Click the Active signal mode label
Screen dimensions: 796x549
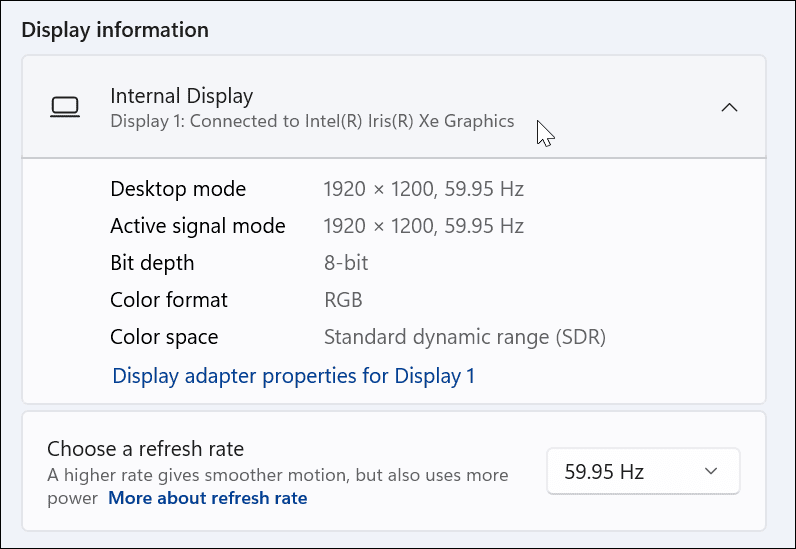point(198,226)
